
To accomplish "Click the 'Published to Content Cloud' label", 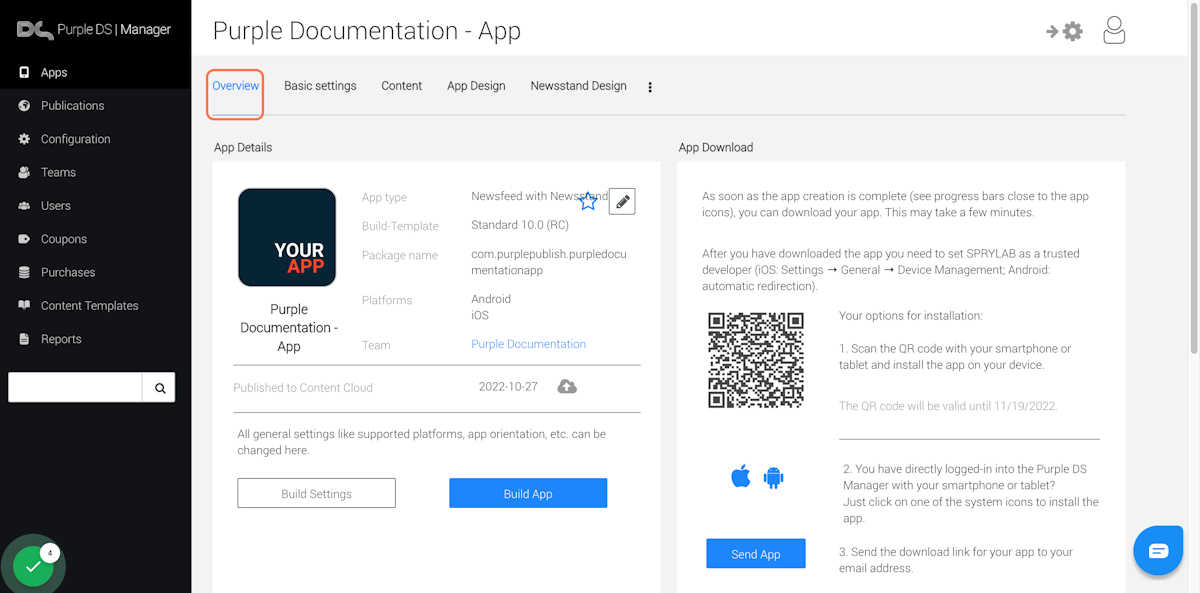I will (303, 388).
